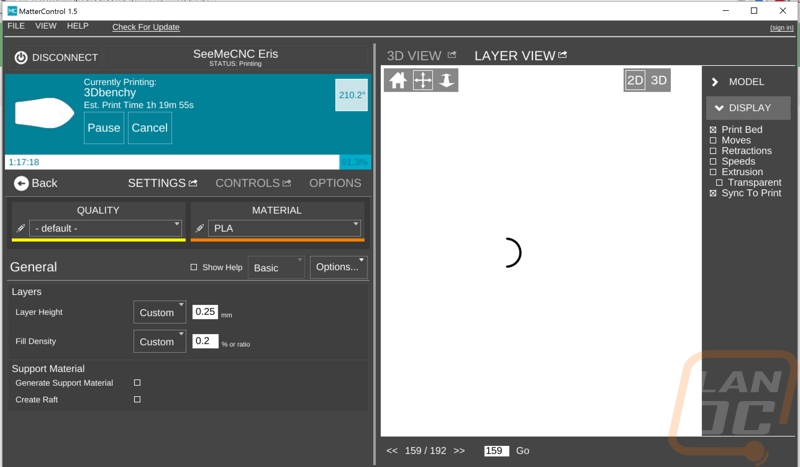The height and width of the screenshot is (467, 800).
Task: Enable the Moves display checkbox
Action: coord(713,141)
